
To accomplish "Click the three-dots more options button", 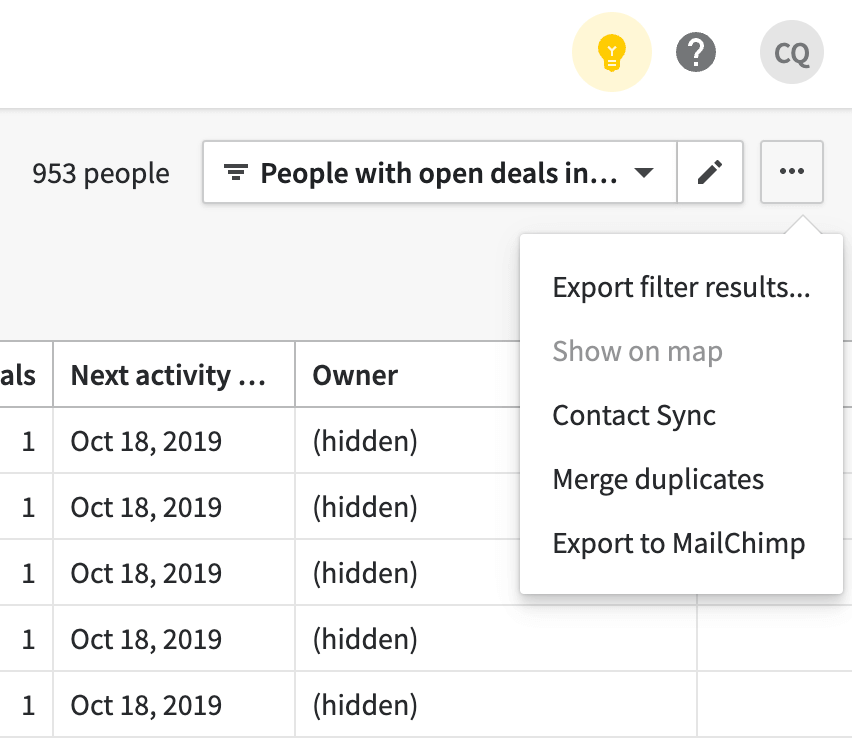I will (792, 173).
